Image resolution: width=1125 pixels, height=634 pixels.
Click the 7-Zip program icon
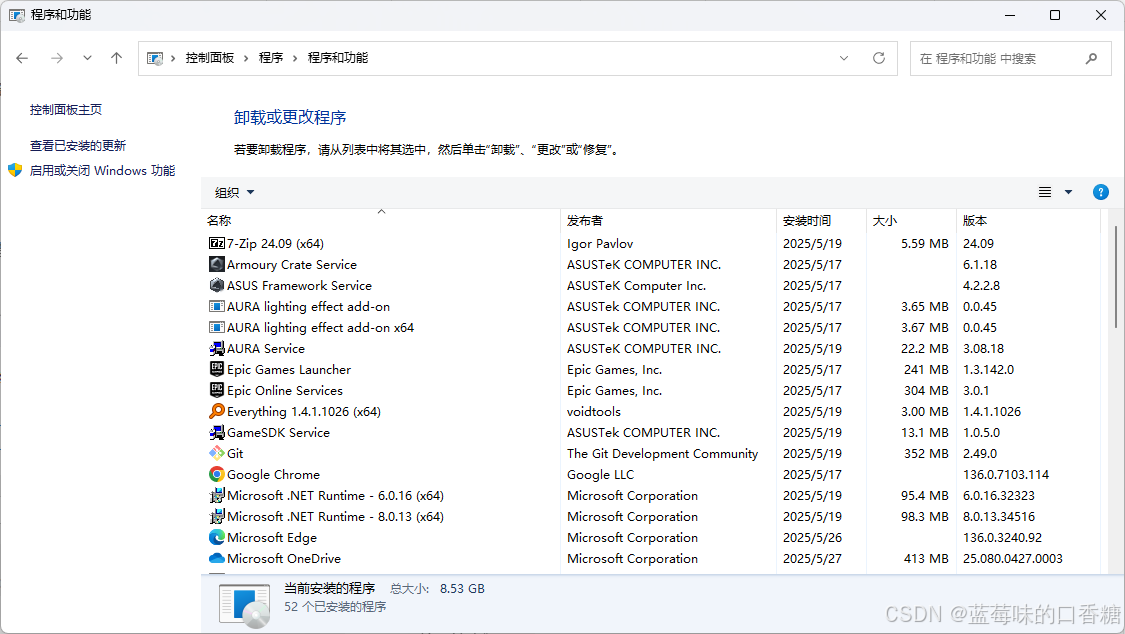[217, 243]
